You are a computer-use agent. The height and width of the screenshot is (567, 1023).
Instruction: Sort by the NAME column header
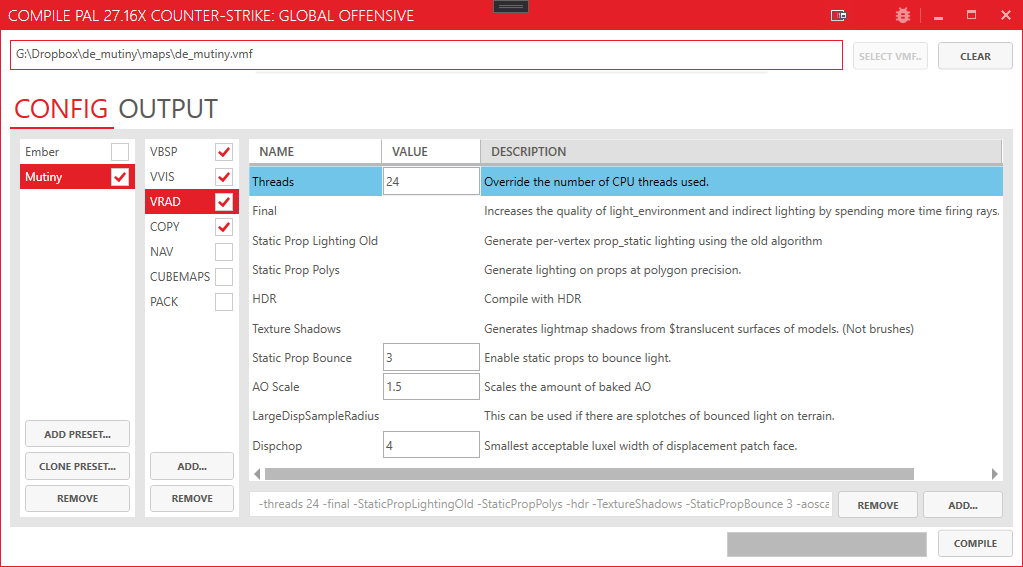[316, 151]
